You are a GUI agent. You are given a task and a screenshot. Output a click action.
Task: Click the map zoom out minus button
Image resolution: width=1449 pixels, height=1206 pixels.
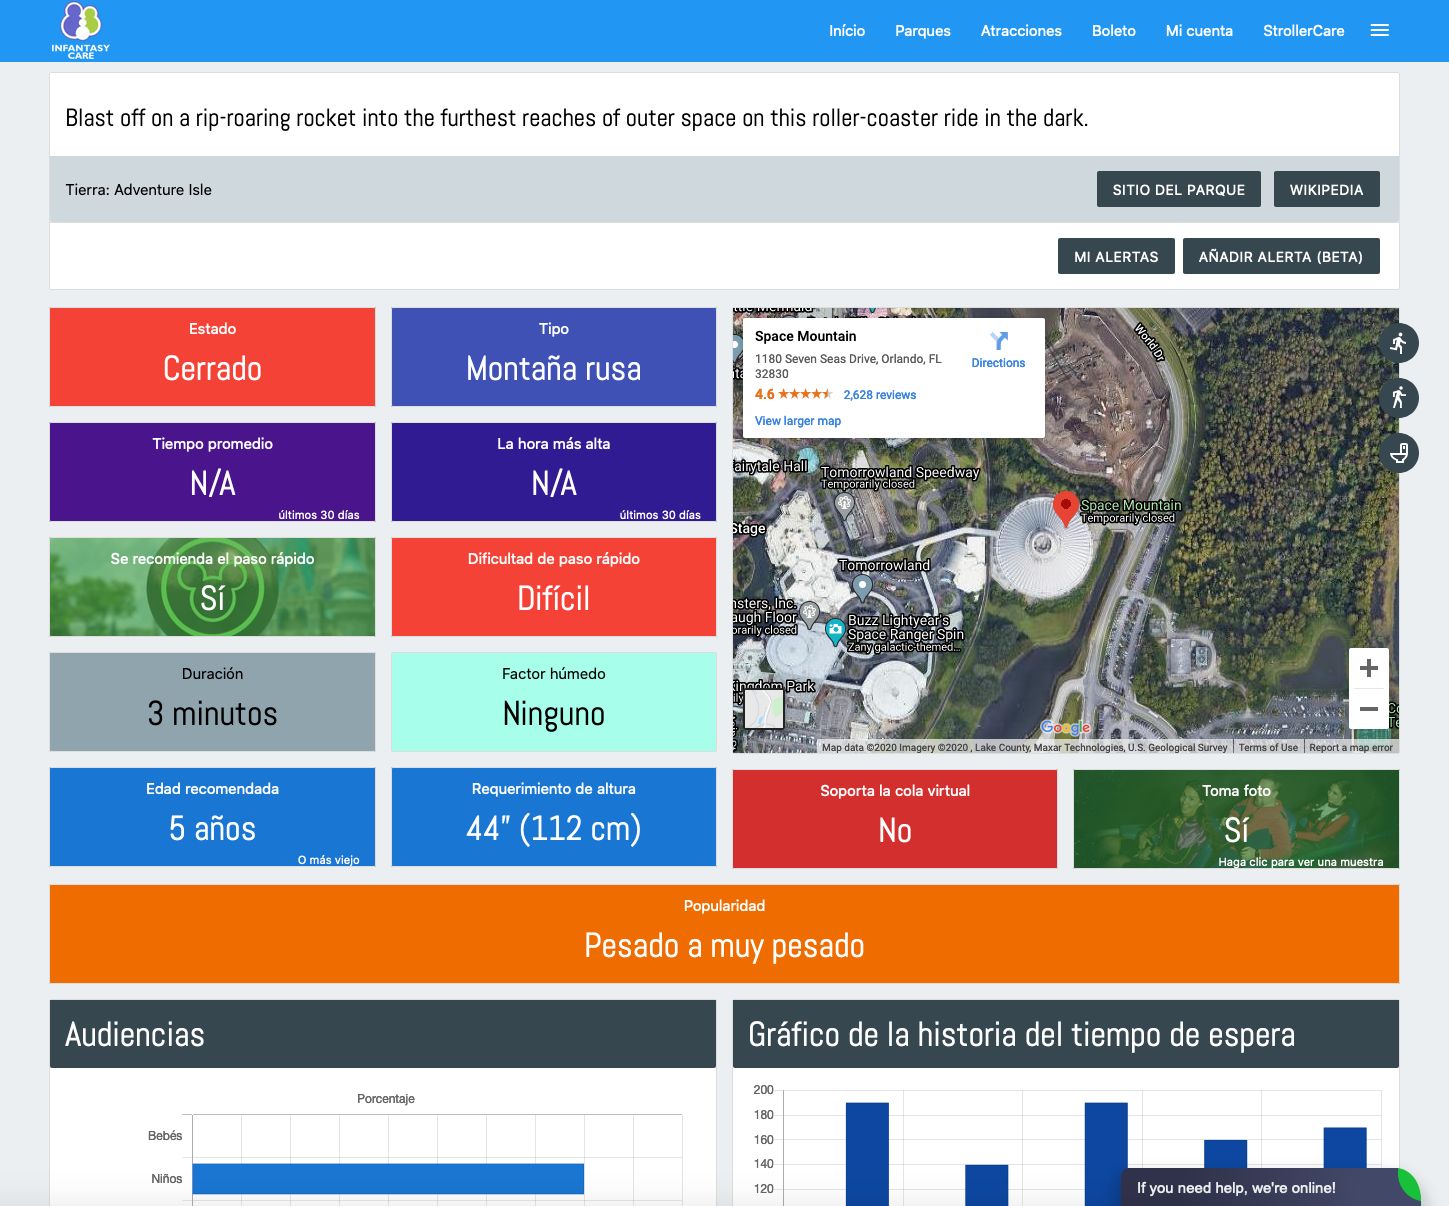tap(1368, 709)
